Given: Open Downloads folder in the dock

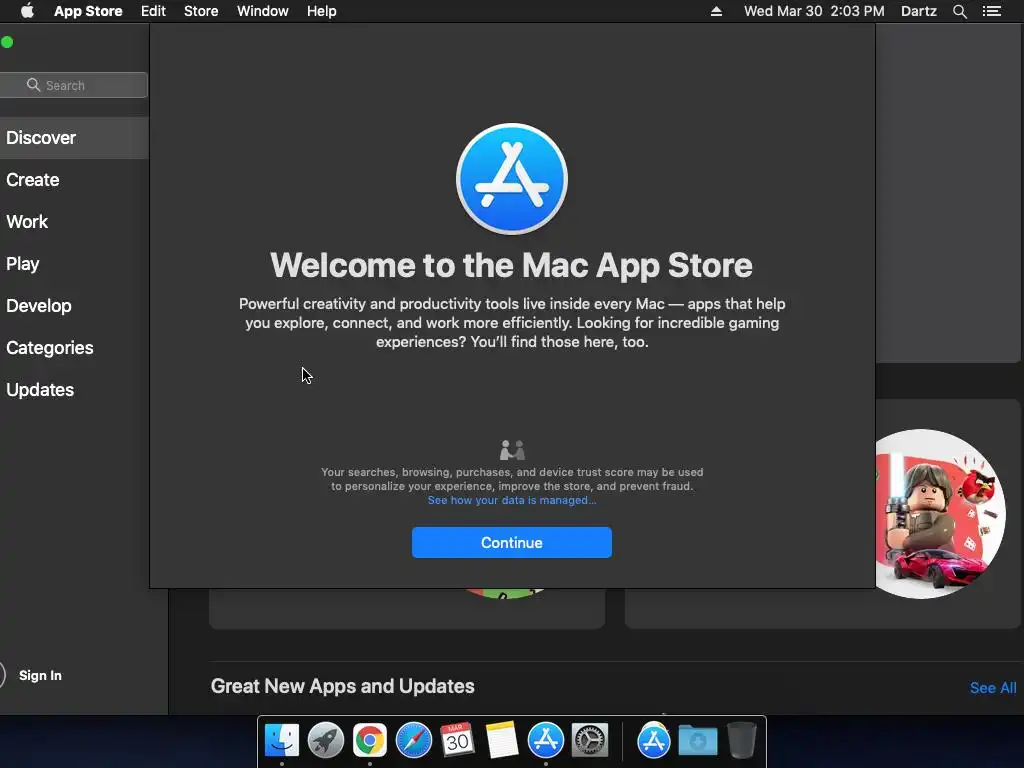Looking at the screenshot, I should point(697,741).
